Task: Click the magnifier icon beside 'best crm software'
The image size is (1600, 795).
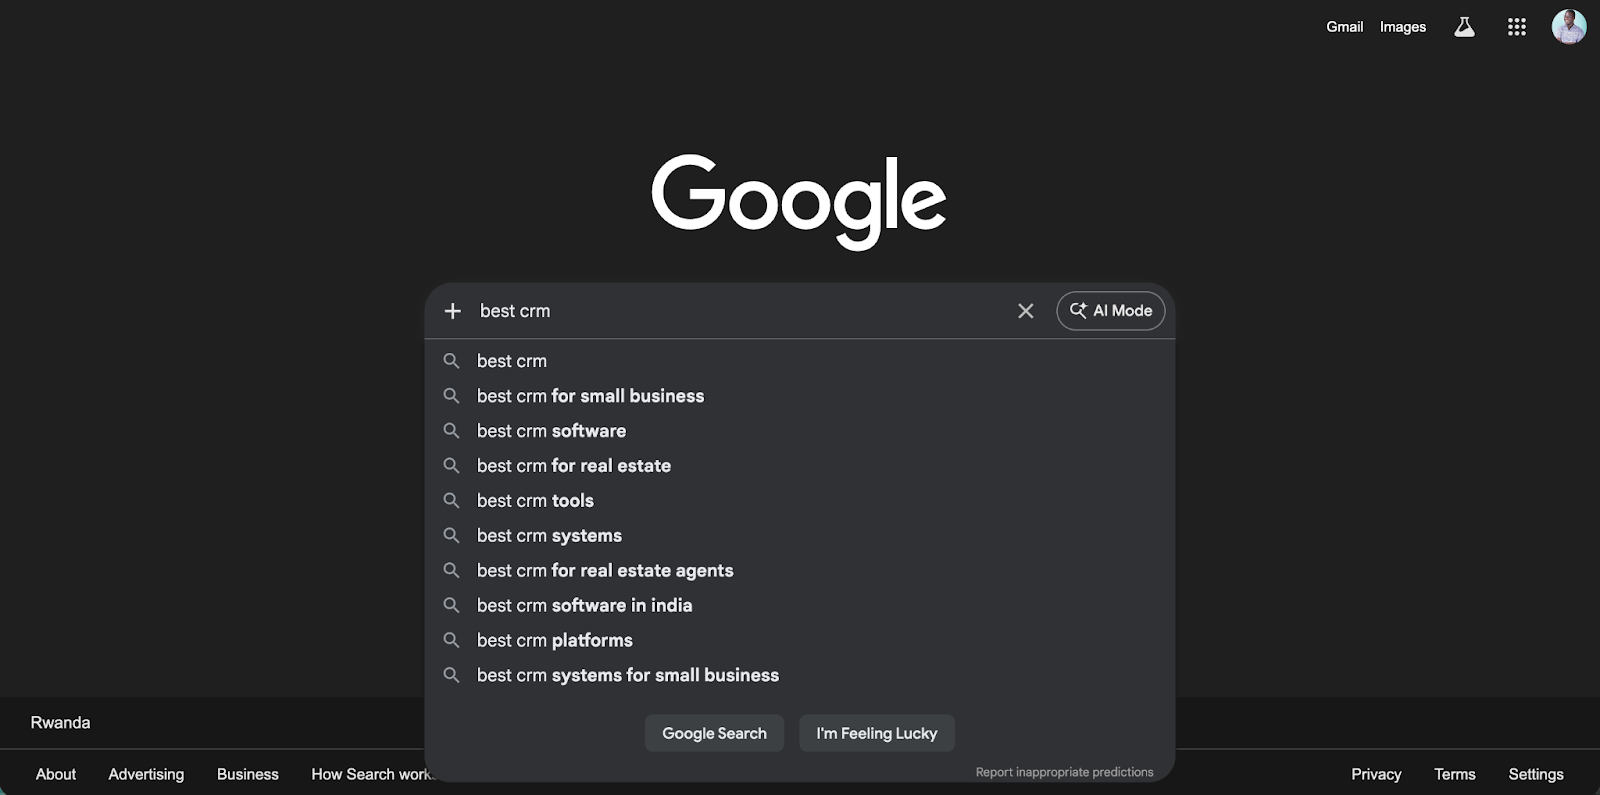Action: point(451,430)
